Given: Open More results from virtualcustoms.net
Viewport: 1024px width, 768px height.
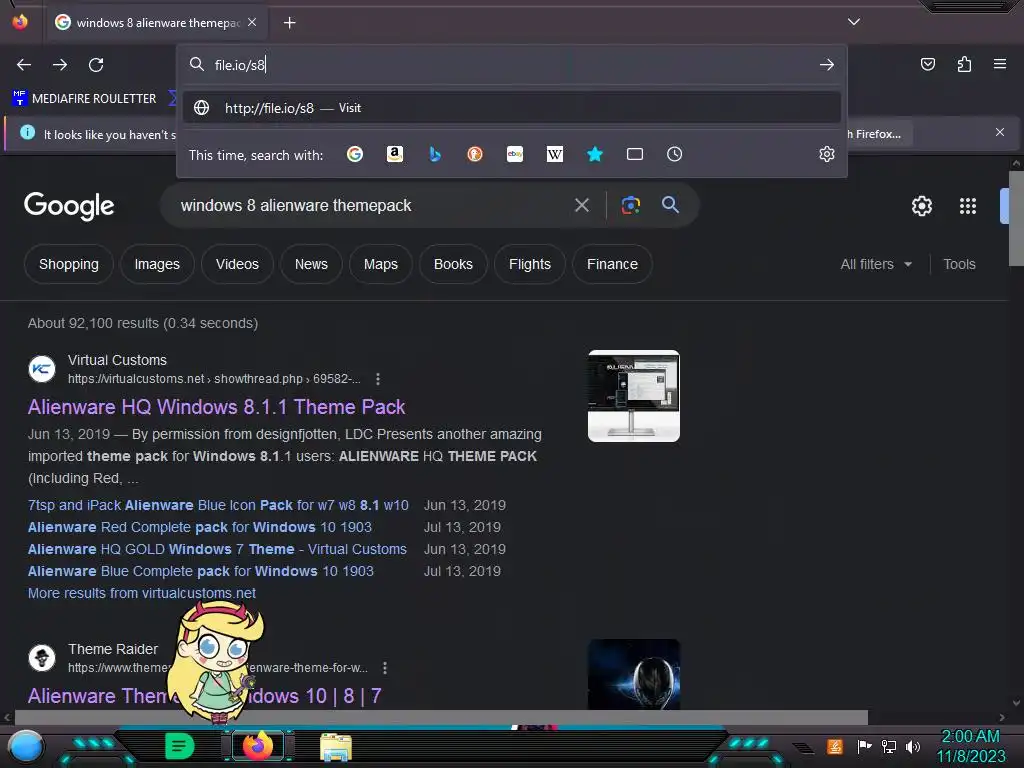Looking at the screenshot, I should coord(142,593).
